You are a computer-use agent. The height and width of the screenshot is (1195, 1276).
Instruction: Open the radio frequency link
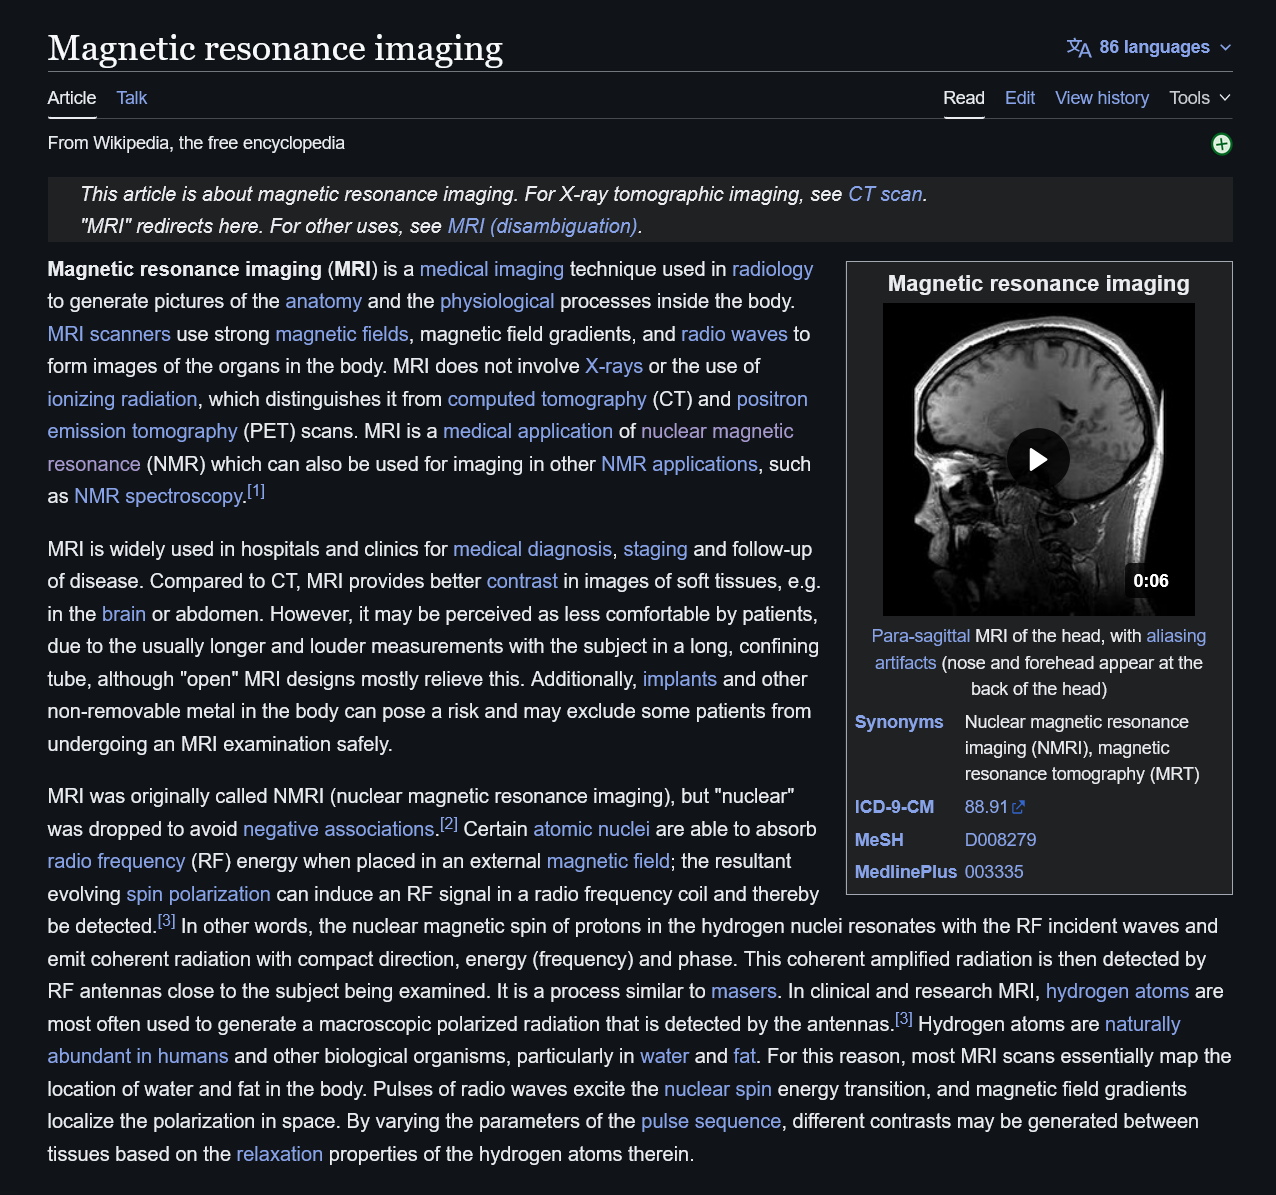click(x=116, y=861)
